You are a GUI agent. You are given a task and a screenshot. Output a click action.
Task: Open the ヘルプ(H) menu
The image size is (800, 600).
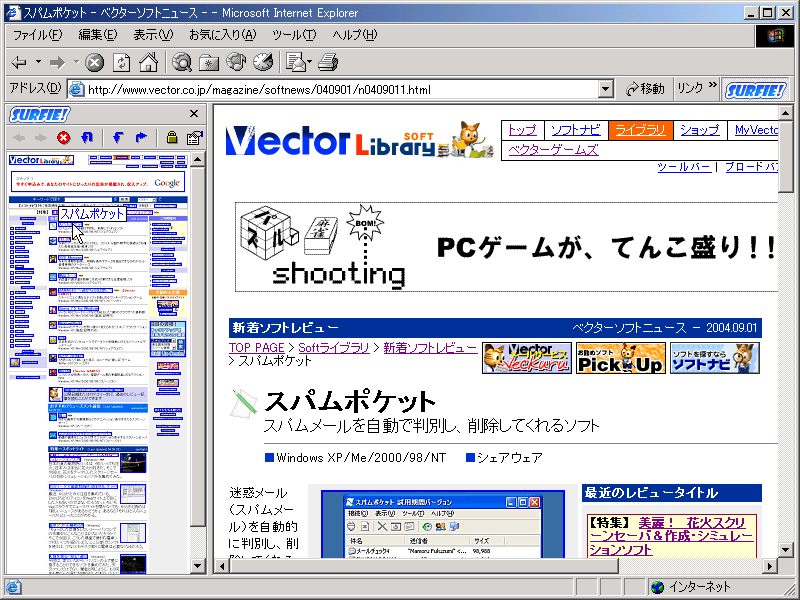[355, 35]
